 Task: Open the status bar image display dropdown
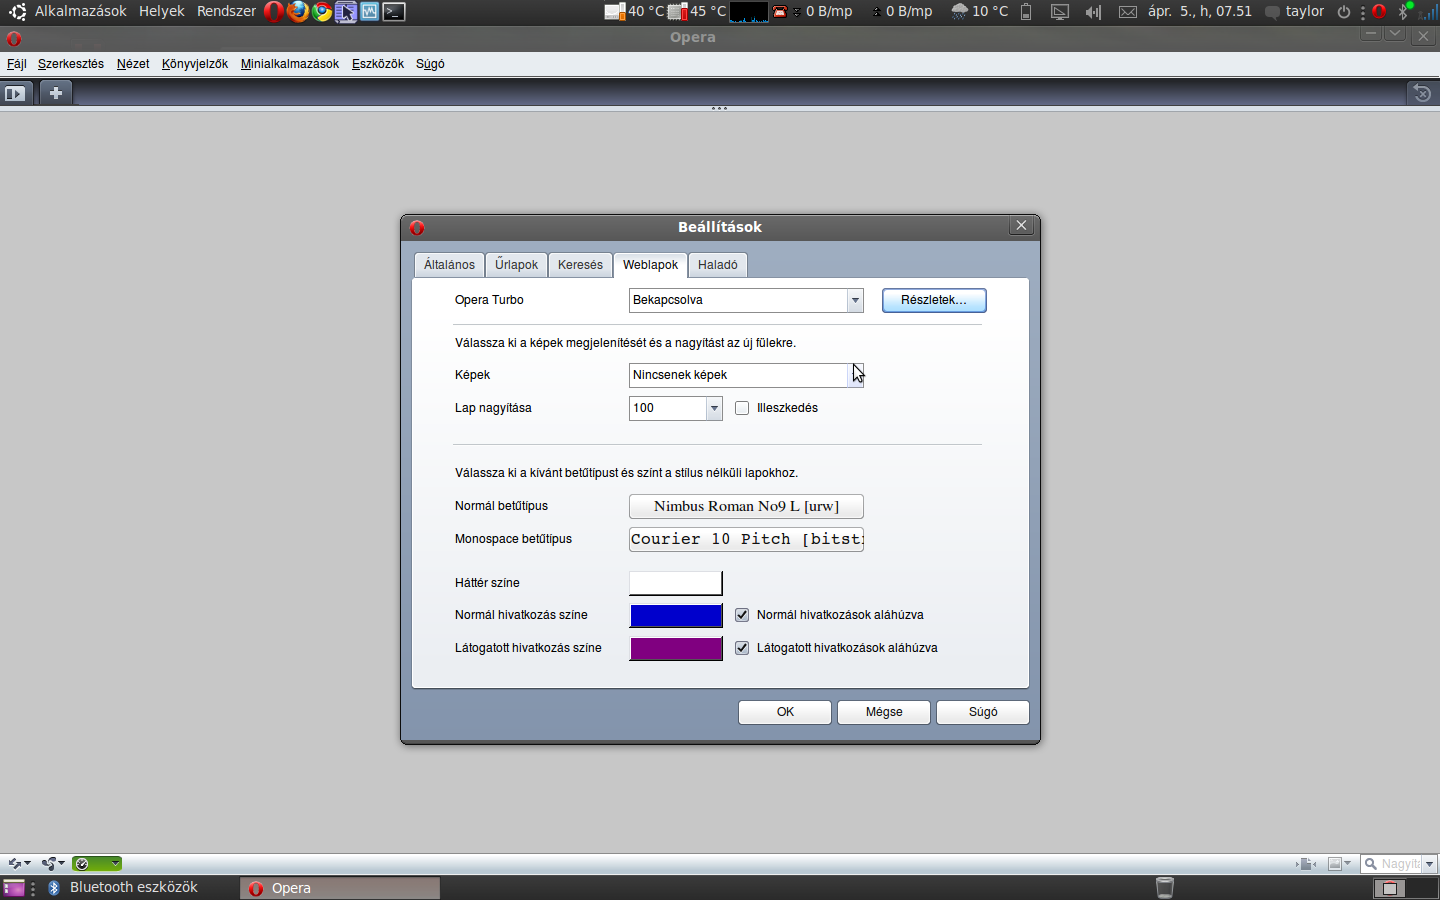(1340, 864)
